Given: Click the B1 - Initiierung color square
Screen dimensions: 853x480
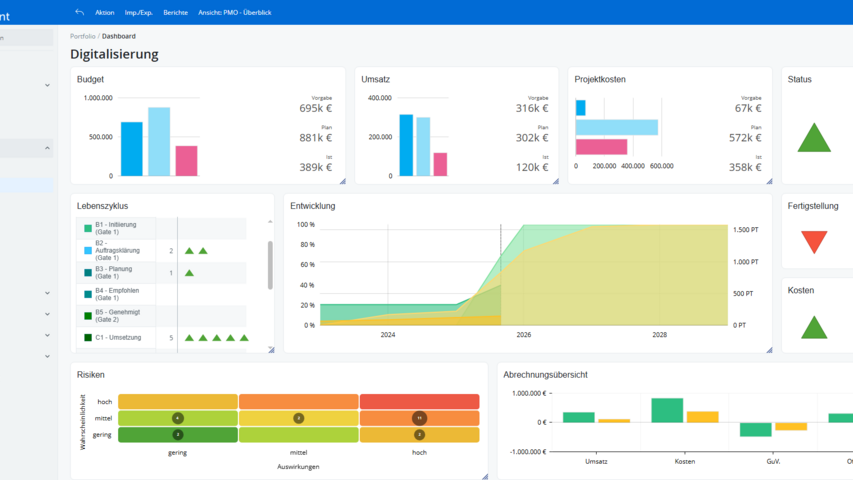Looking at the screenshot, I should (88, 229).
